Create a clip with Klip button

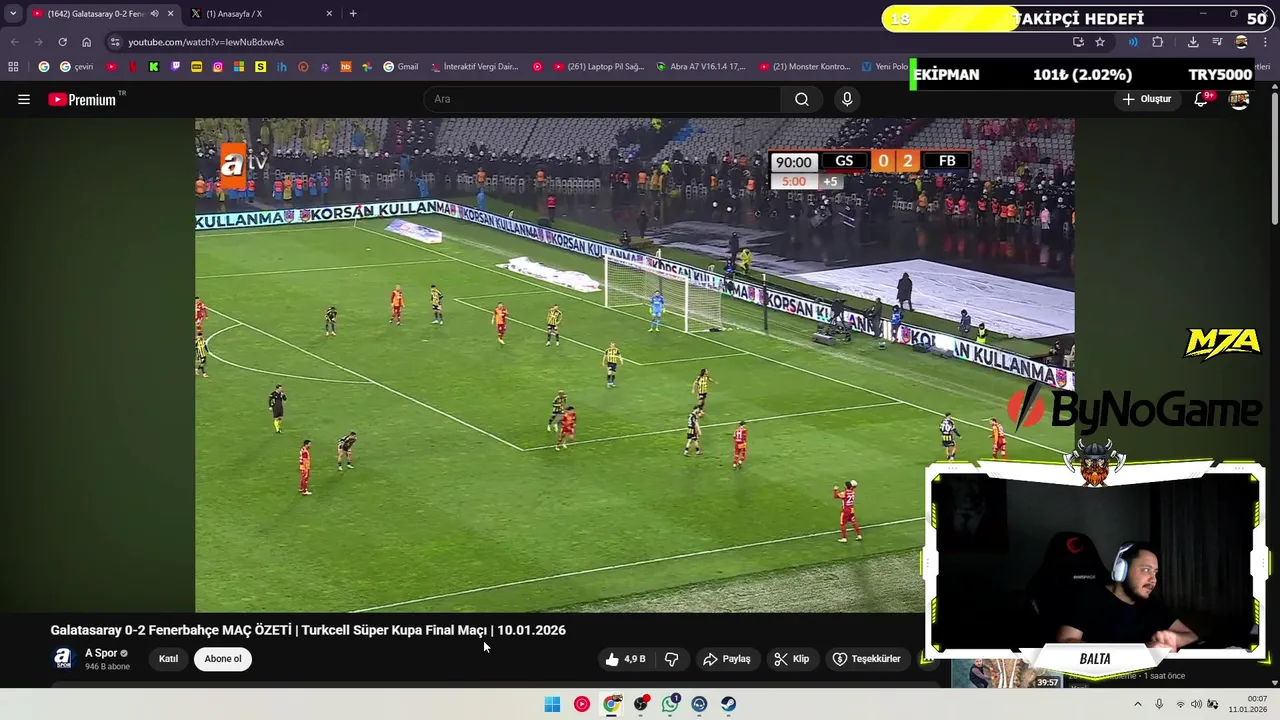click(791, 659)
